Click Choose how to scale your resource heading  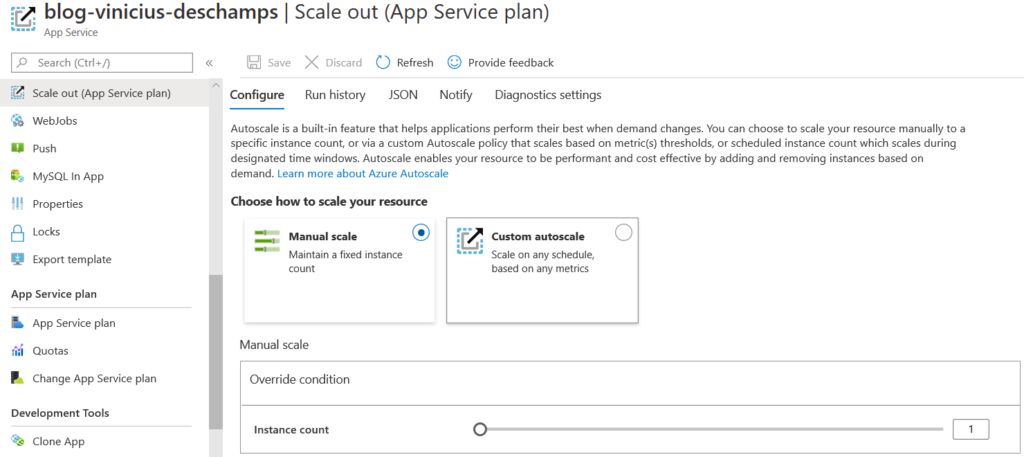(329, 201)
